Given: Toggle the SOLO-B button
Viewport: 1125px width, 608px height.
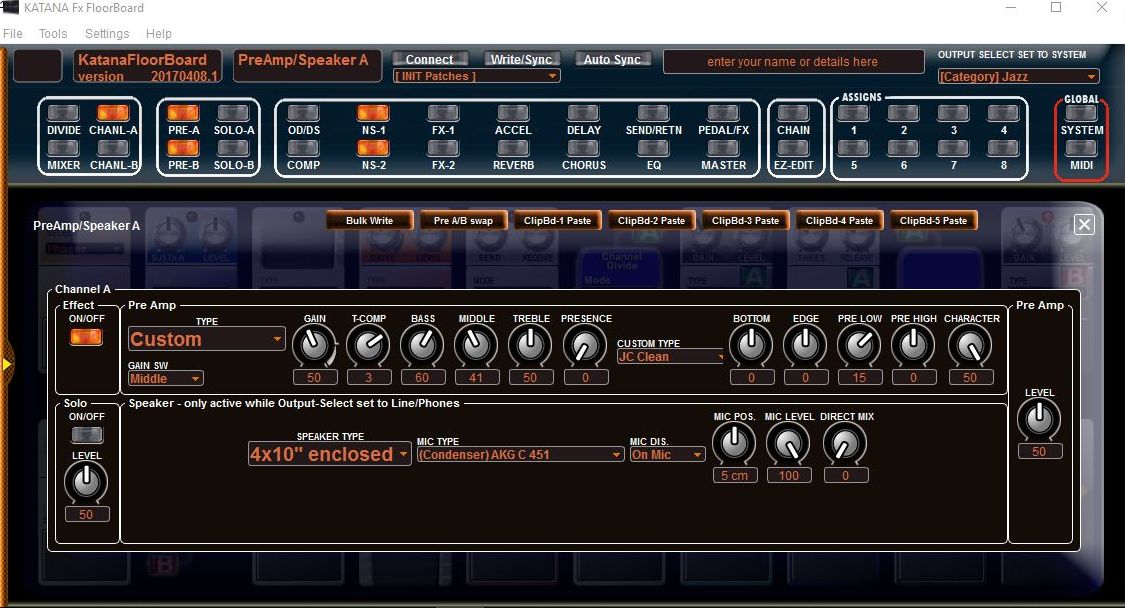Looking at the screenshot, I should (x=233, y=148).
